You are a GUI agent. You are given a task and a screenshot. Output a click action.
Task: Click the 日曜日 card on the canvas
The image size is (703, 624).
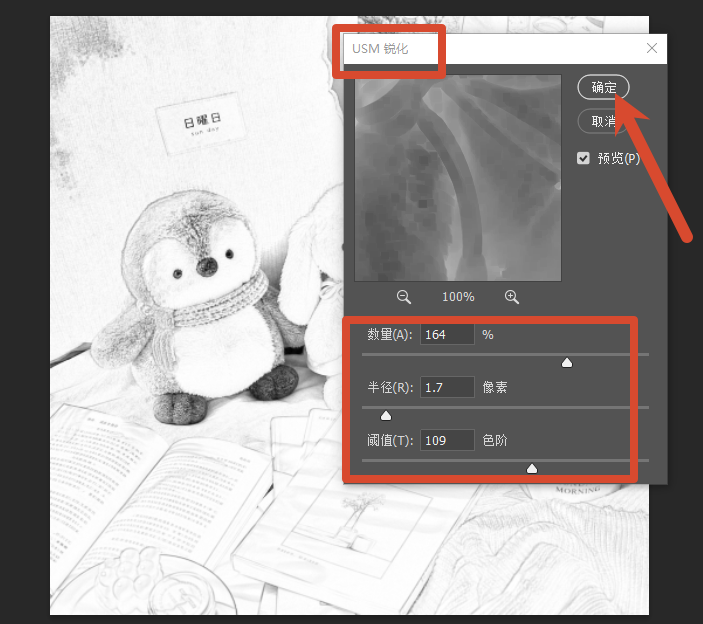coord(201,122)
